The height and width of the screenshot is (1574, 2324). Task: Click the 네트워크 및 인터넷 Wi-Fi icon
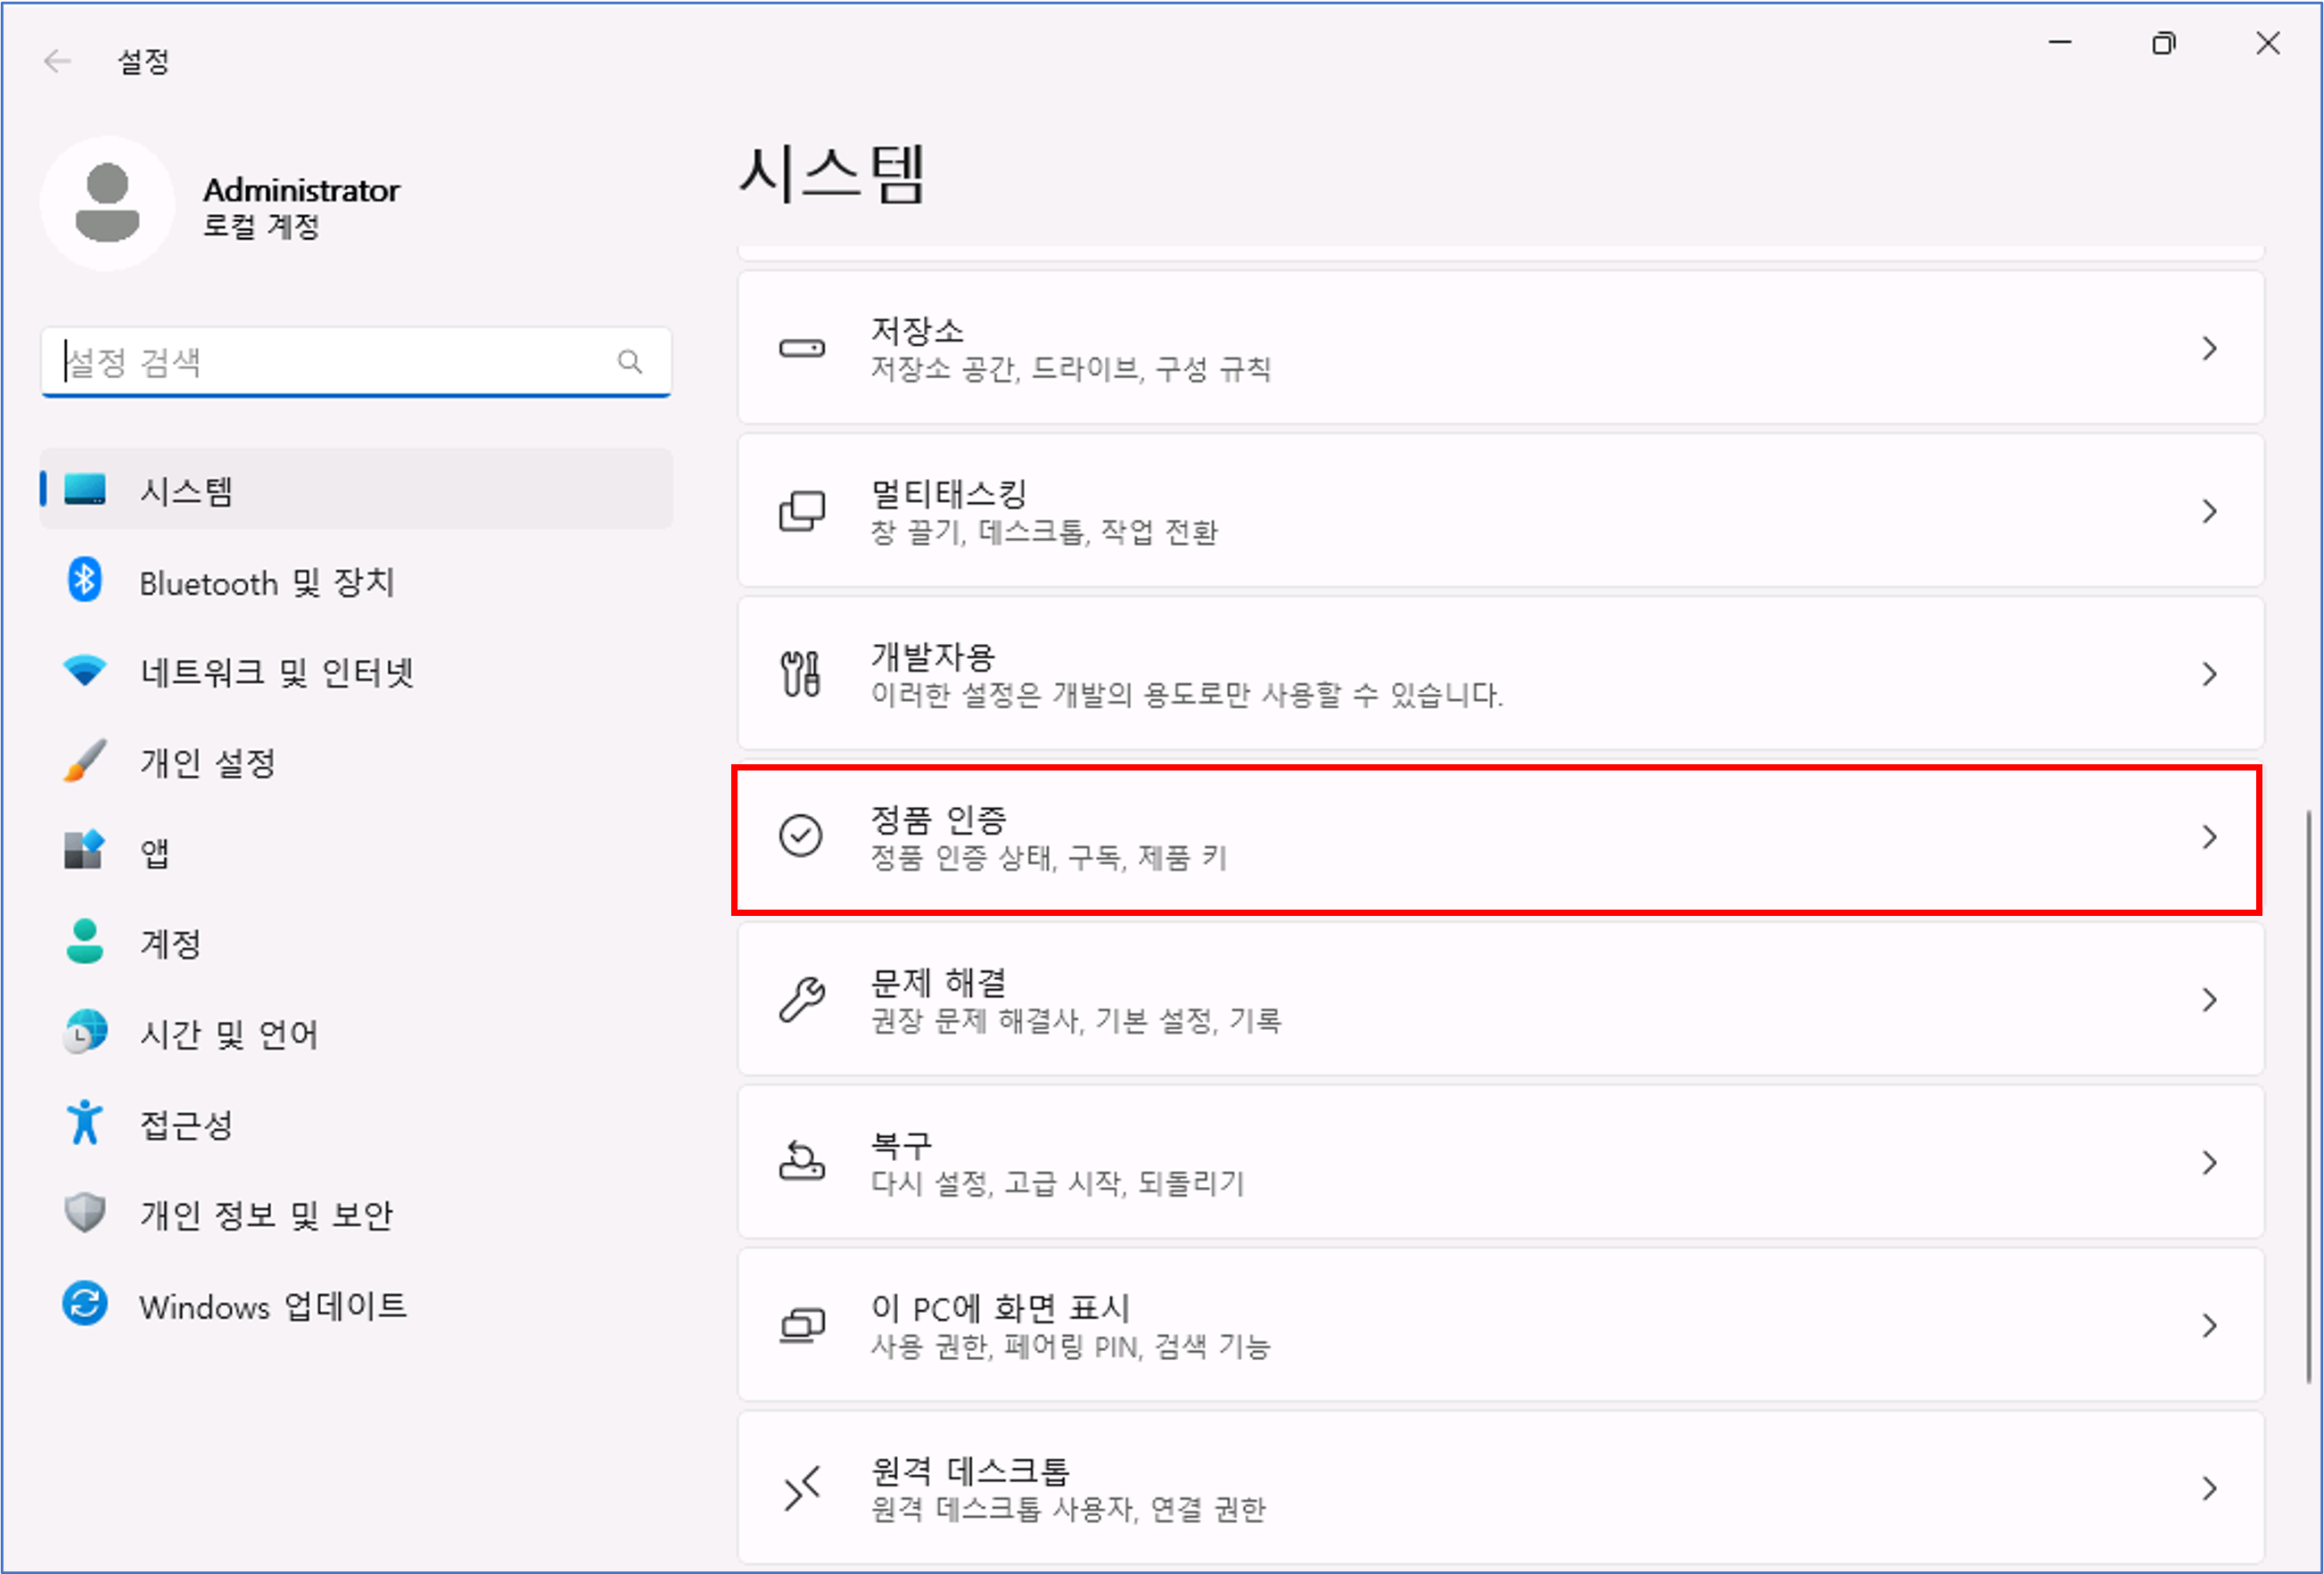click(x=85, y=670)
